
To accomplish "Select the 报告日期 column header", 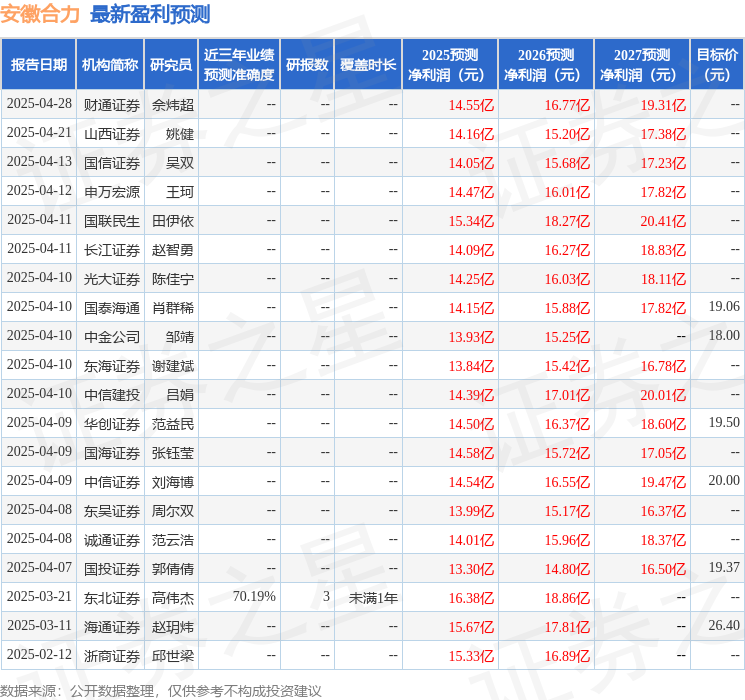I will (38, 65).
